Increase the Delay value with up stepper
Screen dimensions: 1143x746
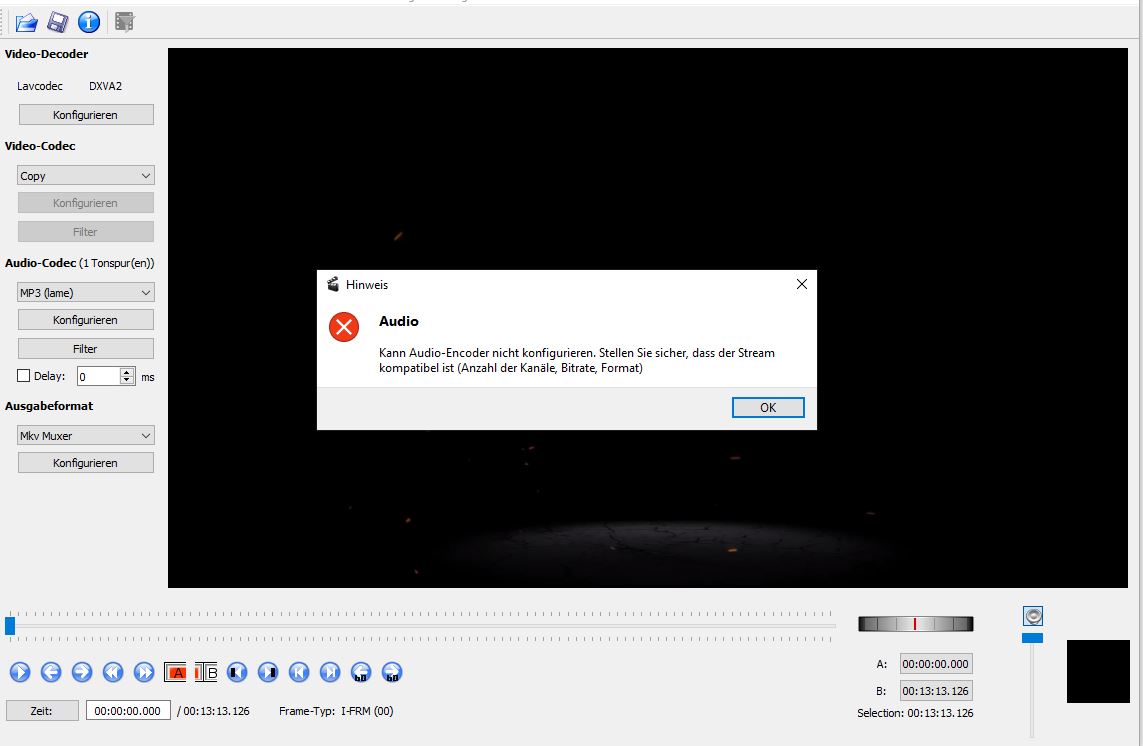pos(127,372)
